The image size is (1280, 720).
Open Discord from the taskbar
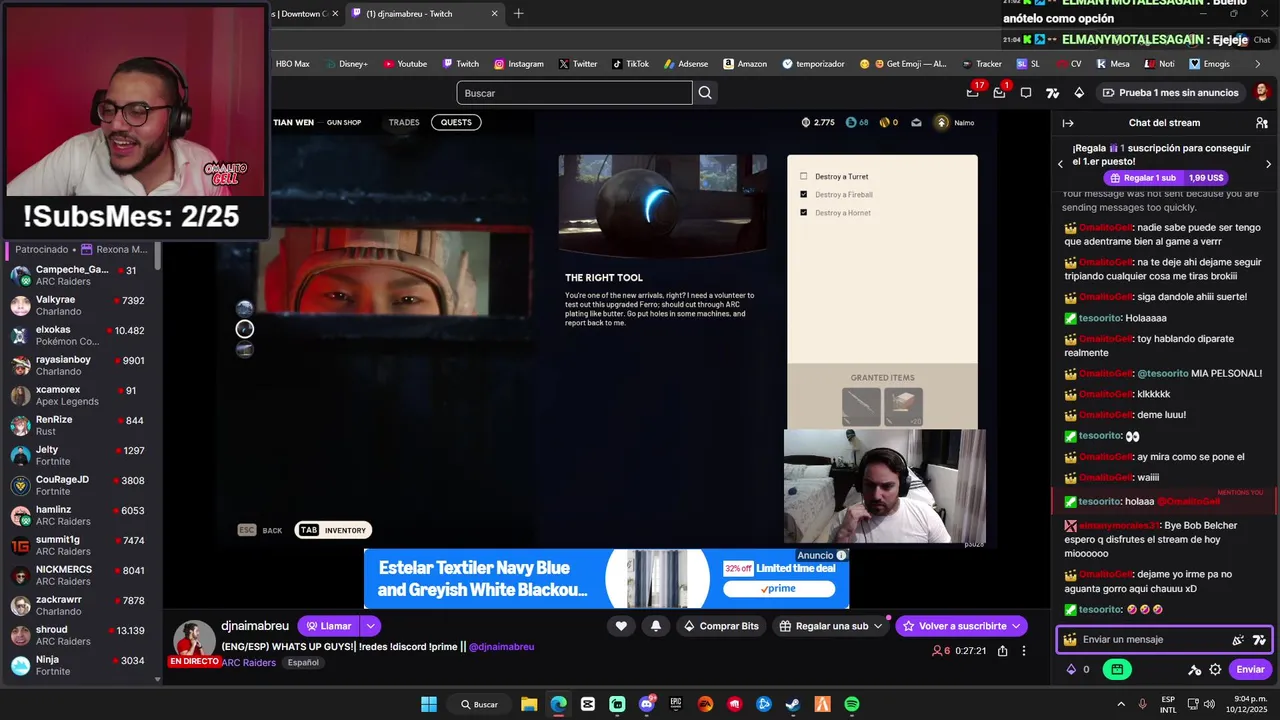(x=646, y=704)
